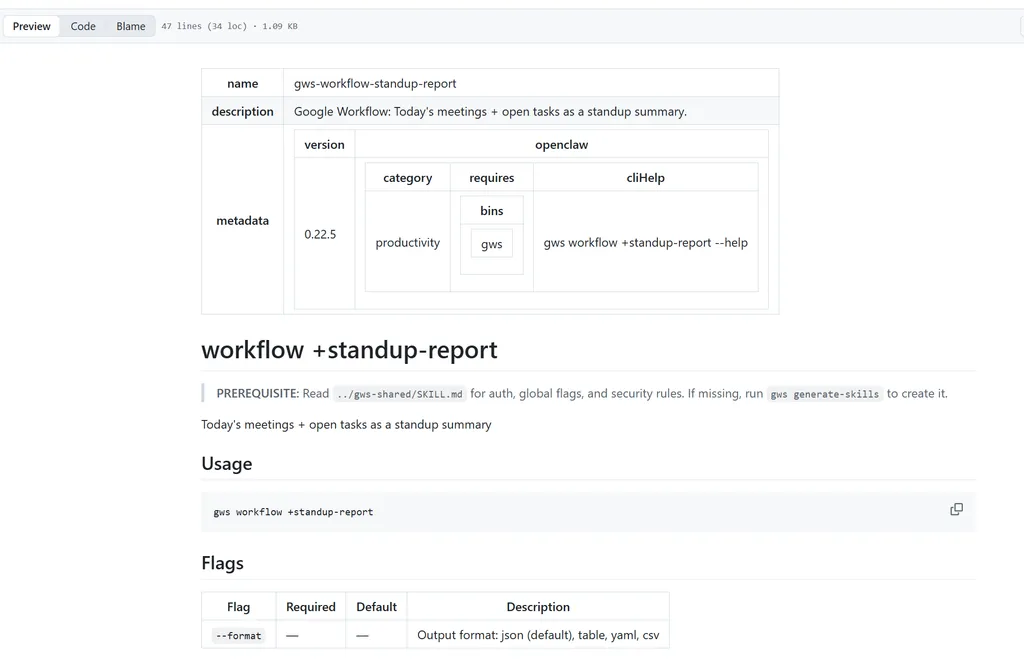The height and width of the screenshot is (659, 1024).
Task: Click the 'description' row header cell
Action: 242,111
